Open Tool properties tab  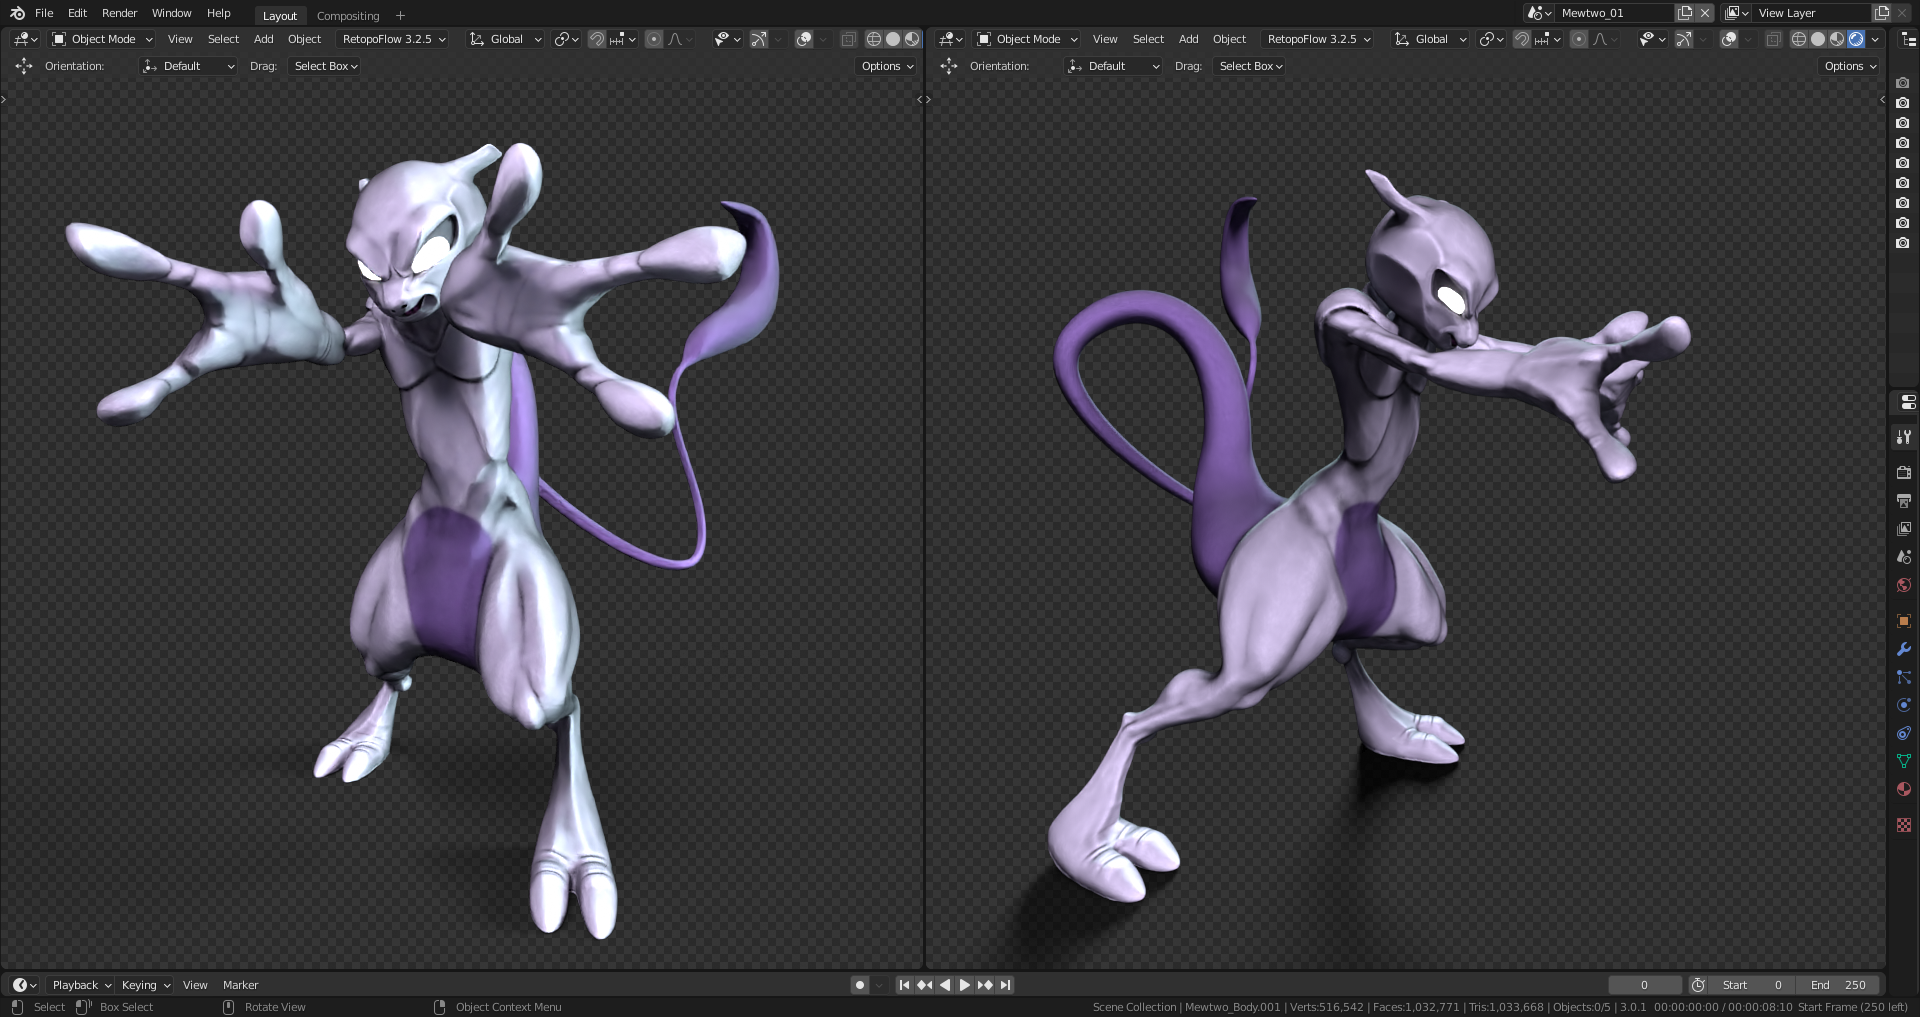click(1904, 437)
